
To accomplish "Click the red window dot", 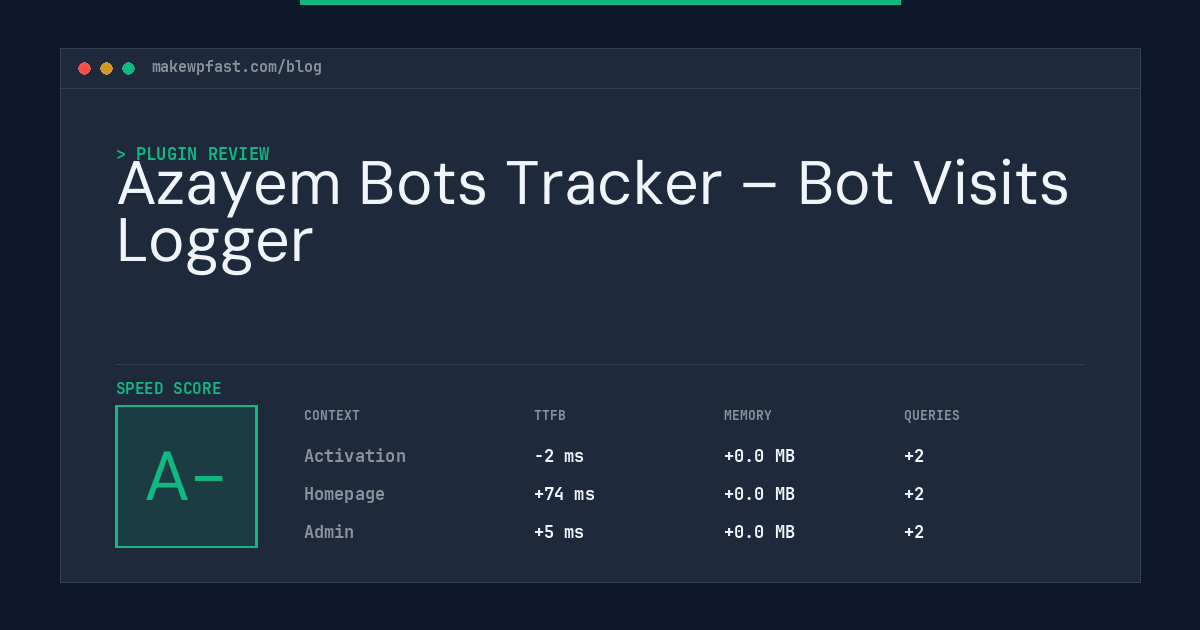I will point(84,68).
